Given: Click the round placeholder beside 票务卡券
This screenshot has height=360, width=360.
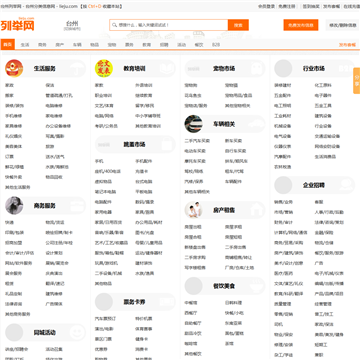Looking at the screenshot, I should point(104,302).
